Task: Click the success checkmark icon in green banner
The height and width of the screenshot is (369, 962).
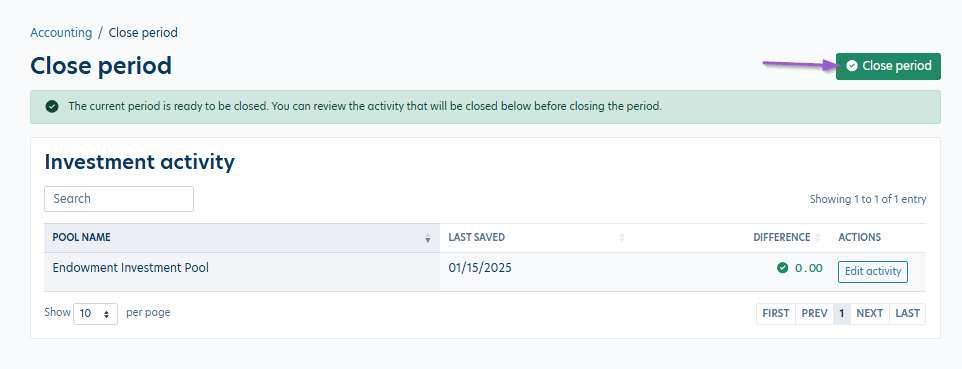Action: pyautogui.click(x=52, y=106)
